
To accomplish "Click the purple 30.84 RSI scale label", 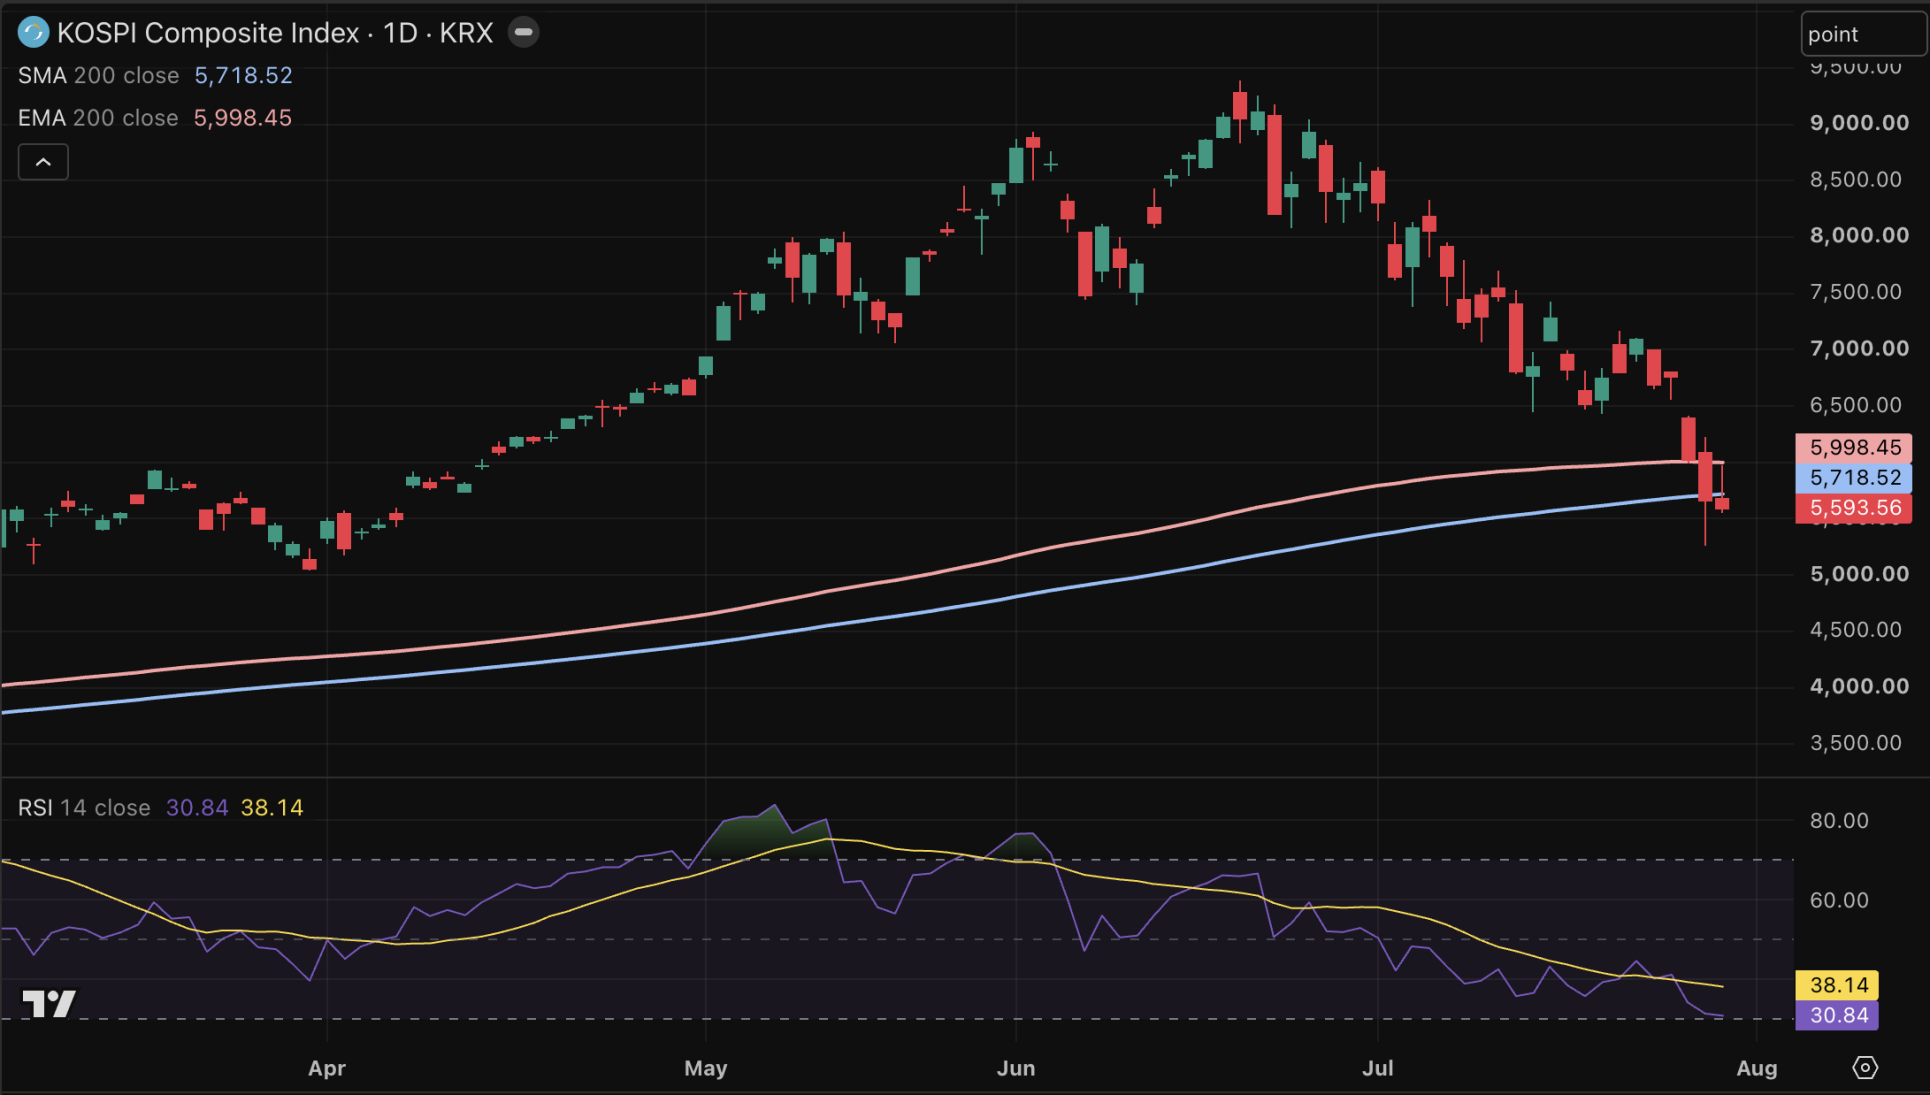I will [1837, 1015].
